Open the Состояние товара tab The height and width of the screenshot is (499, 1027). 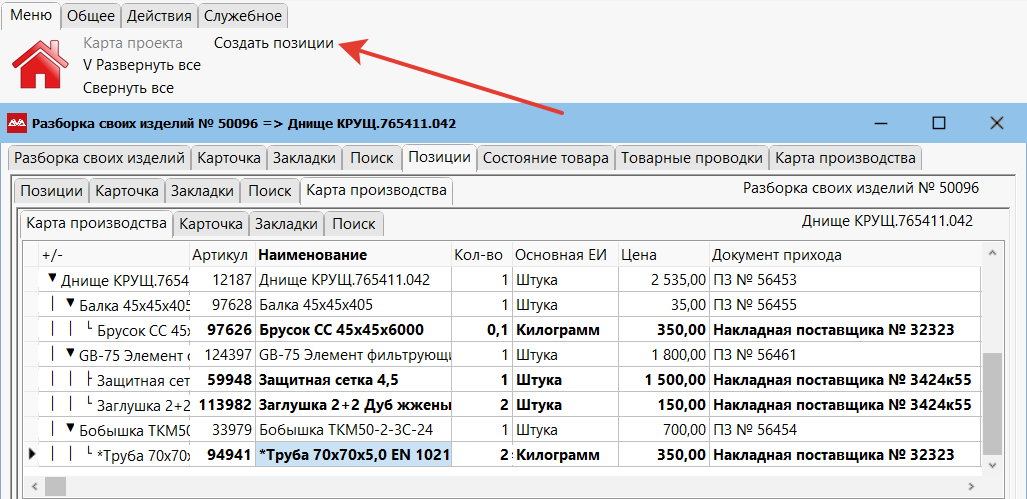[546, 158]
